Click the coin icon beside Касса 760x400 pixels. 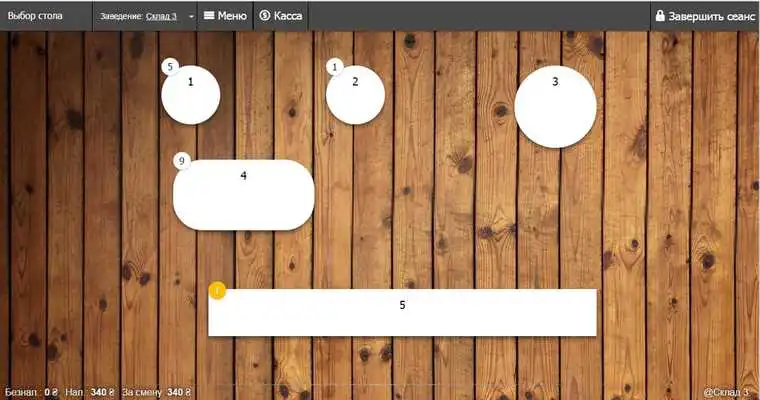coord(265,16)
